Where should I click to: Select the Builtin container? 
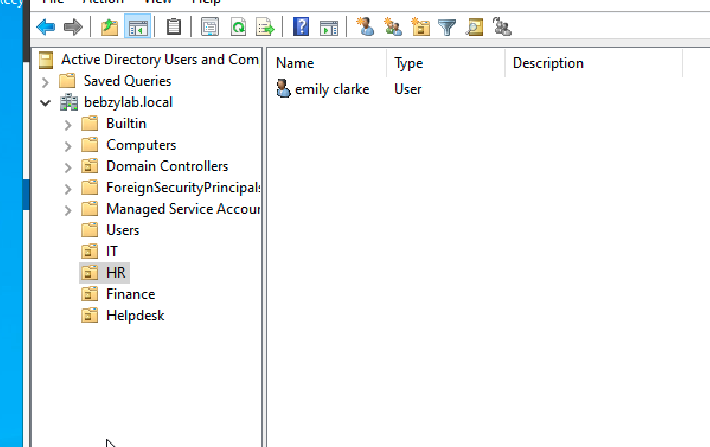(x=126, y=123)
